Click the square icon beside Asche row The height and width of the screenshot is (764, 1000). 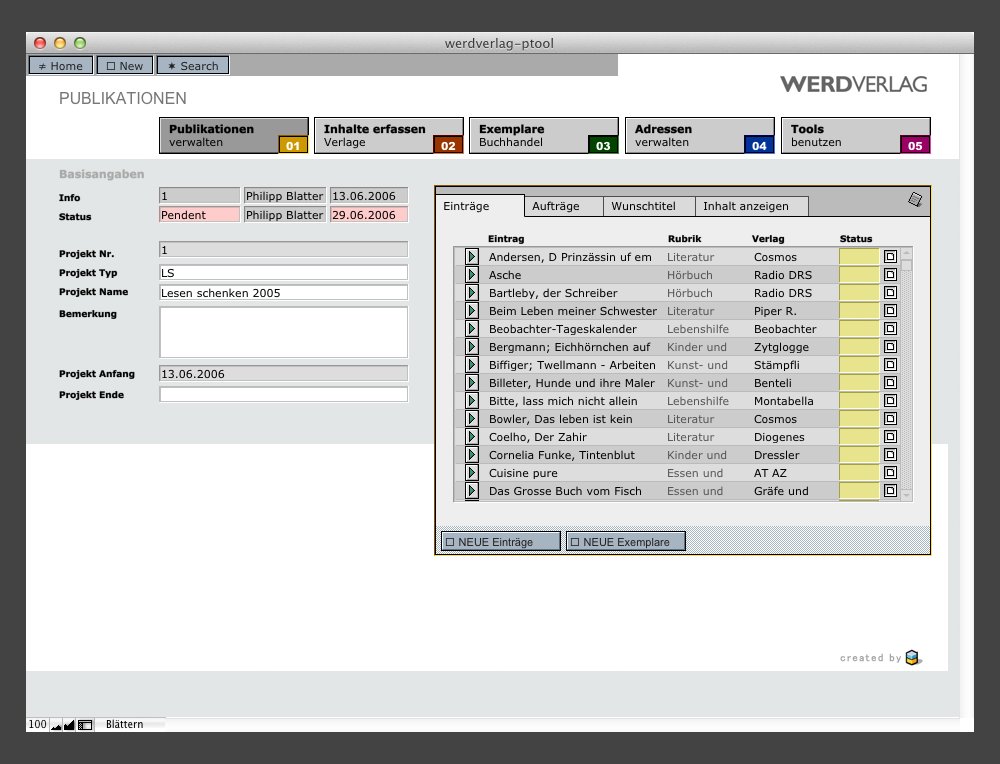click(890, 275)
